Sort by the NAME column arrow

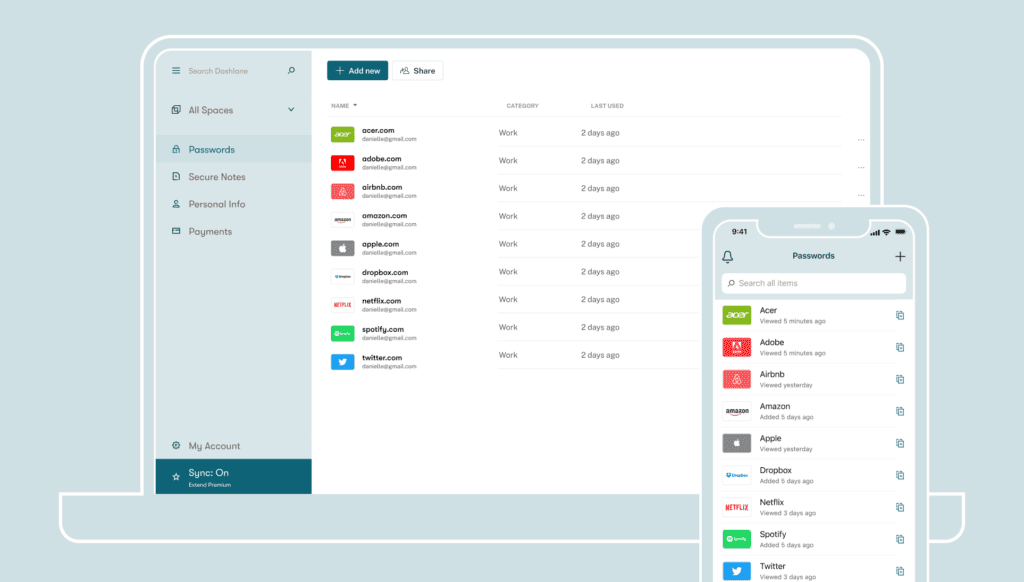pyautogui.click(x=355, y=105)
